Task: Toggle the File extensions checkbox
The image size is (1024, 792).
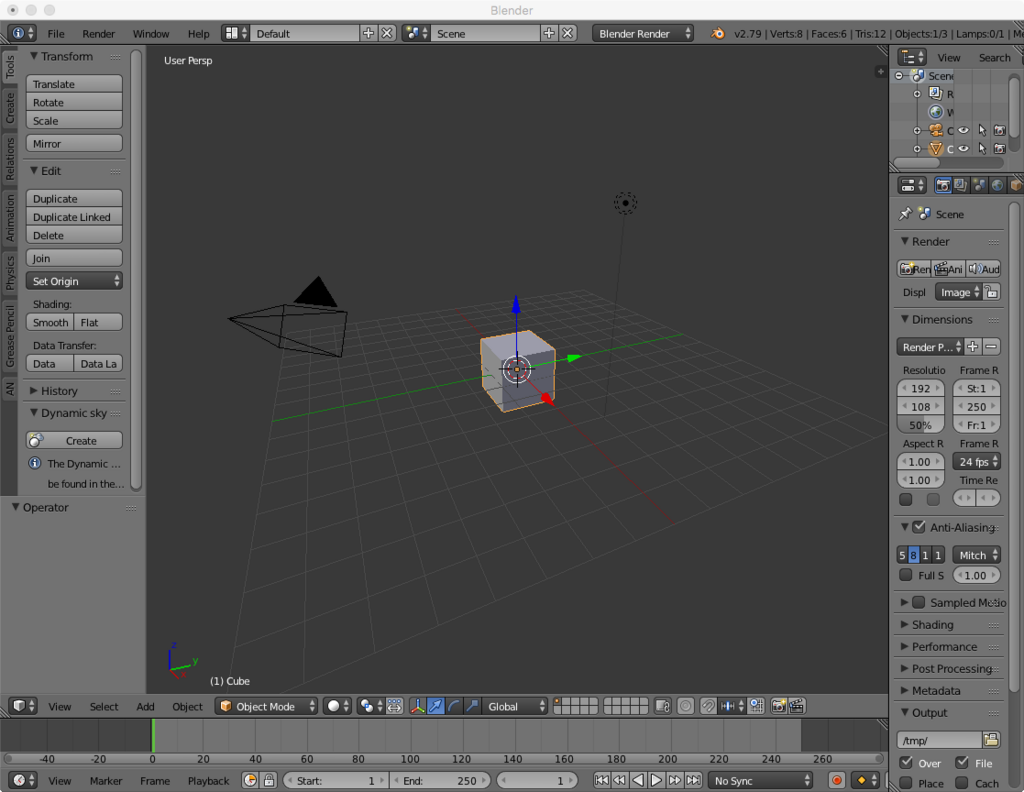Action: pos(962,762)
